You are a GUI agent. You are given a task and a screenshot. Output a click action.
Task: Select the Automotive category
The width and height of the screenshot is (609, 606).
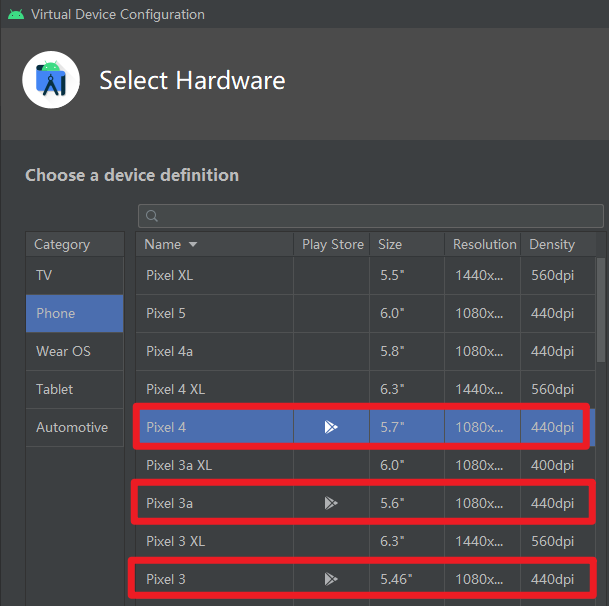tap(75, 427)
